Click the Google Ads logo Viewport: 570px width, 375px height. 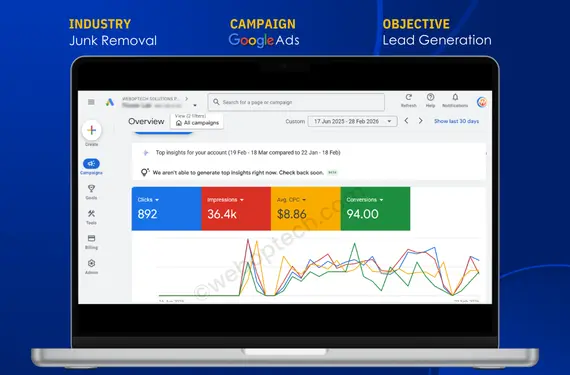click(x=110, y=102)
